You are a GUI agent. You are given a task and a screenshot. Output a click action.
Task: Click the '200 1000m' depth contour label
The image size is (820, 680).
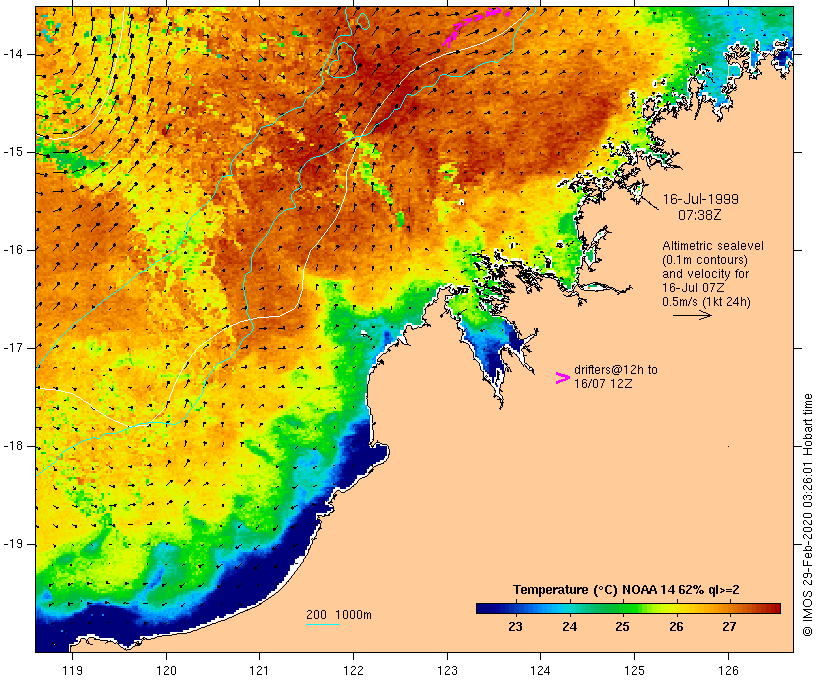click(x=339, y=615)
